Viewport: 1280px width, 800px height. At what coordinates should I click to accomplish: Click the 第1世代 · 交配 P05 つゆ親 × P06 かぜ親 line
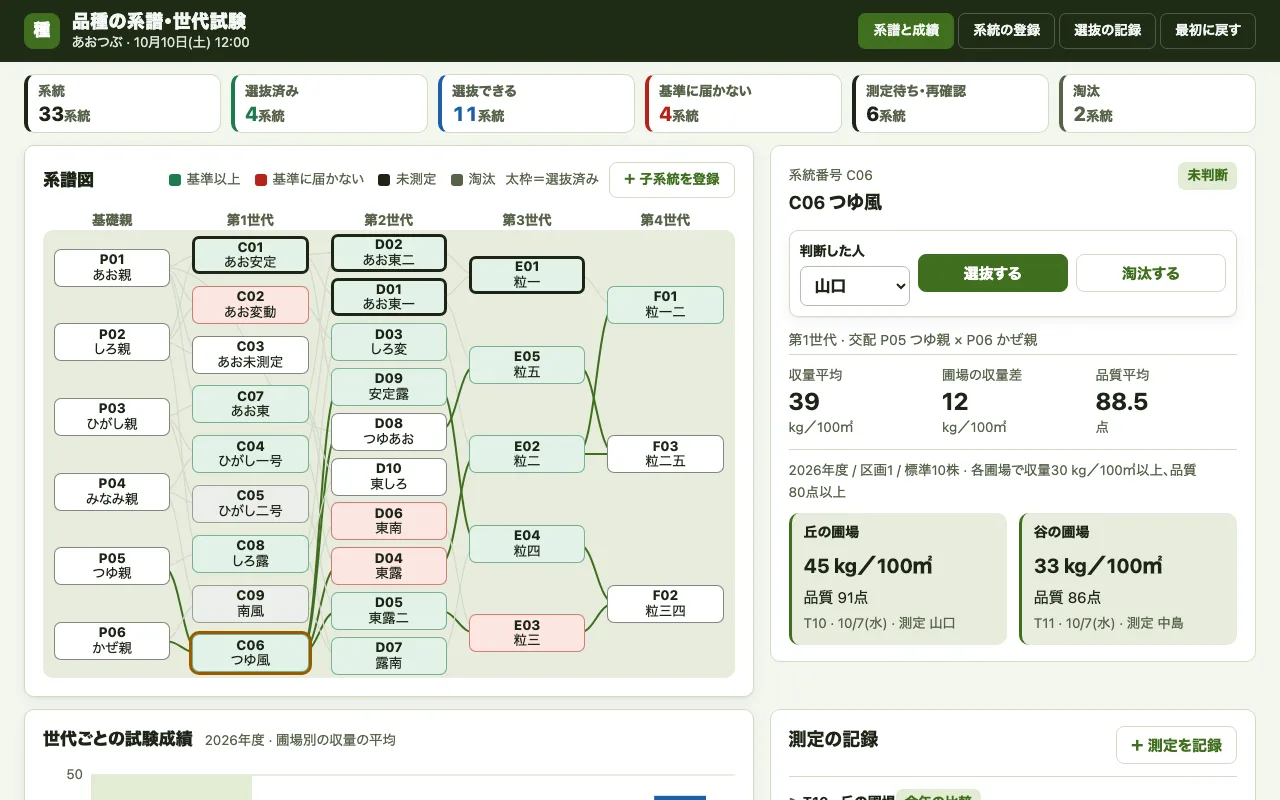913,340
